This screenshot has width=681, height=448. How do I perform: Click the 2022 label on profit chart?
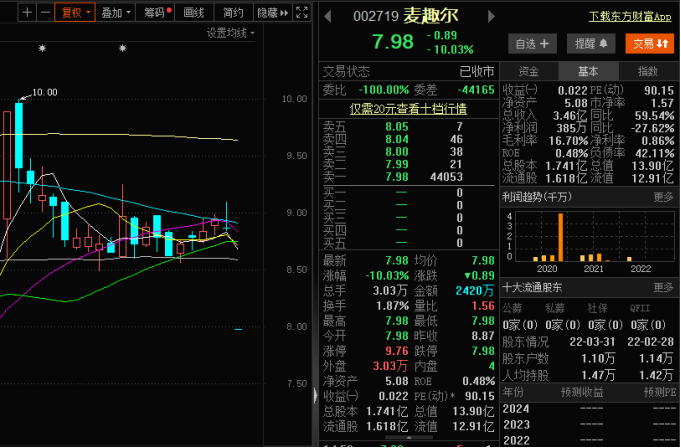641,269
